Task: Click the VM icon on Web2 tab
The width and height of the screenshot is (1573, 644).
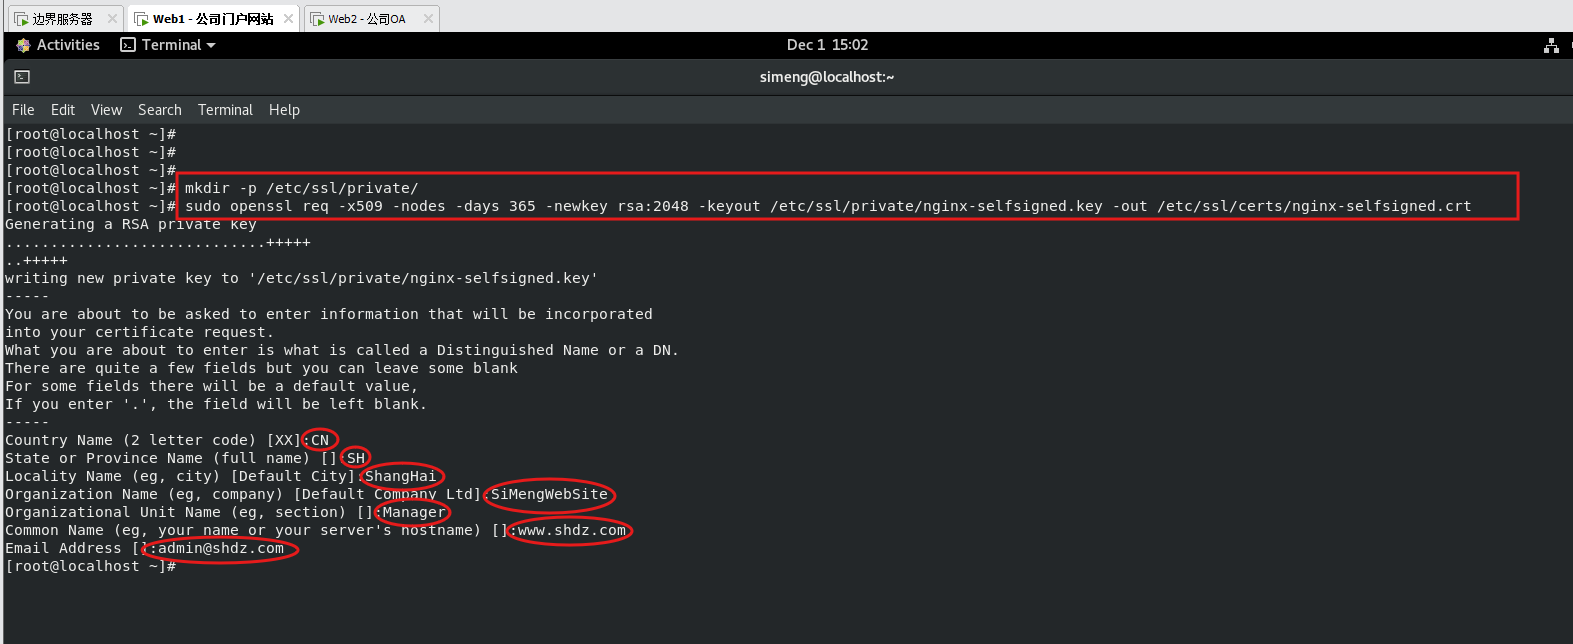Action: [317, 19]
